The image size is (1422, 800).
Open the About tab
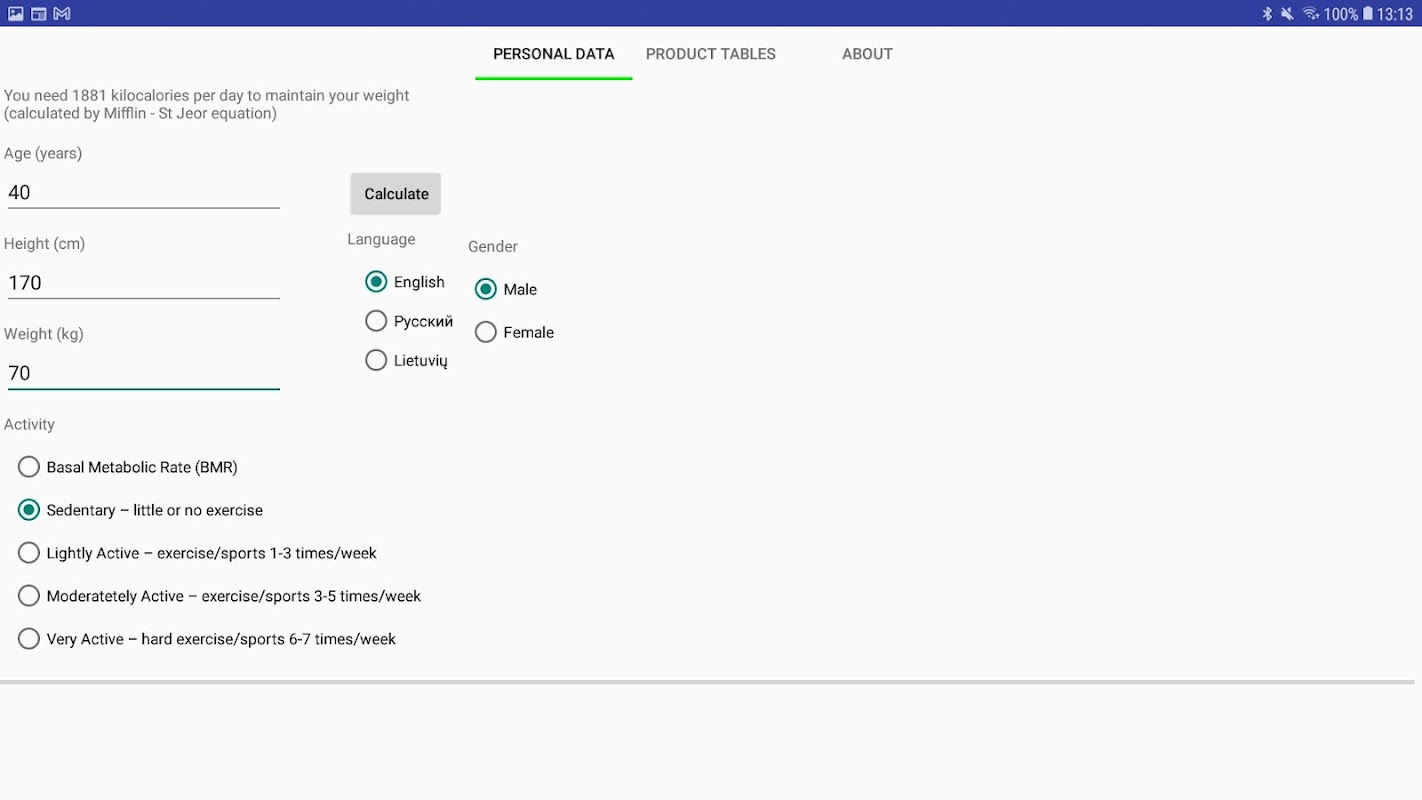867,54
